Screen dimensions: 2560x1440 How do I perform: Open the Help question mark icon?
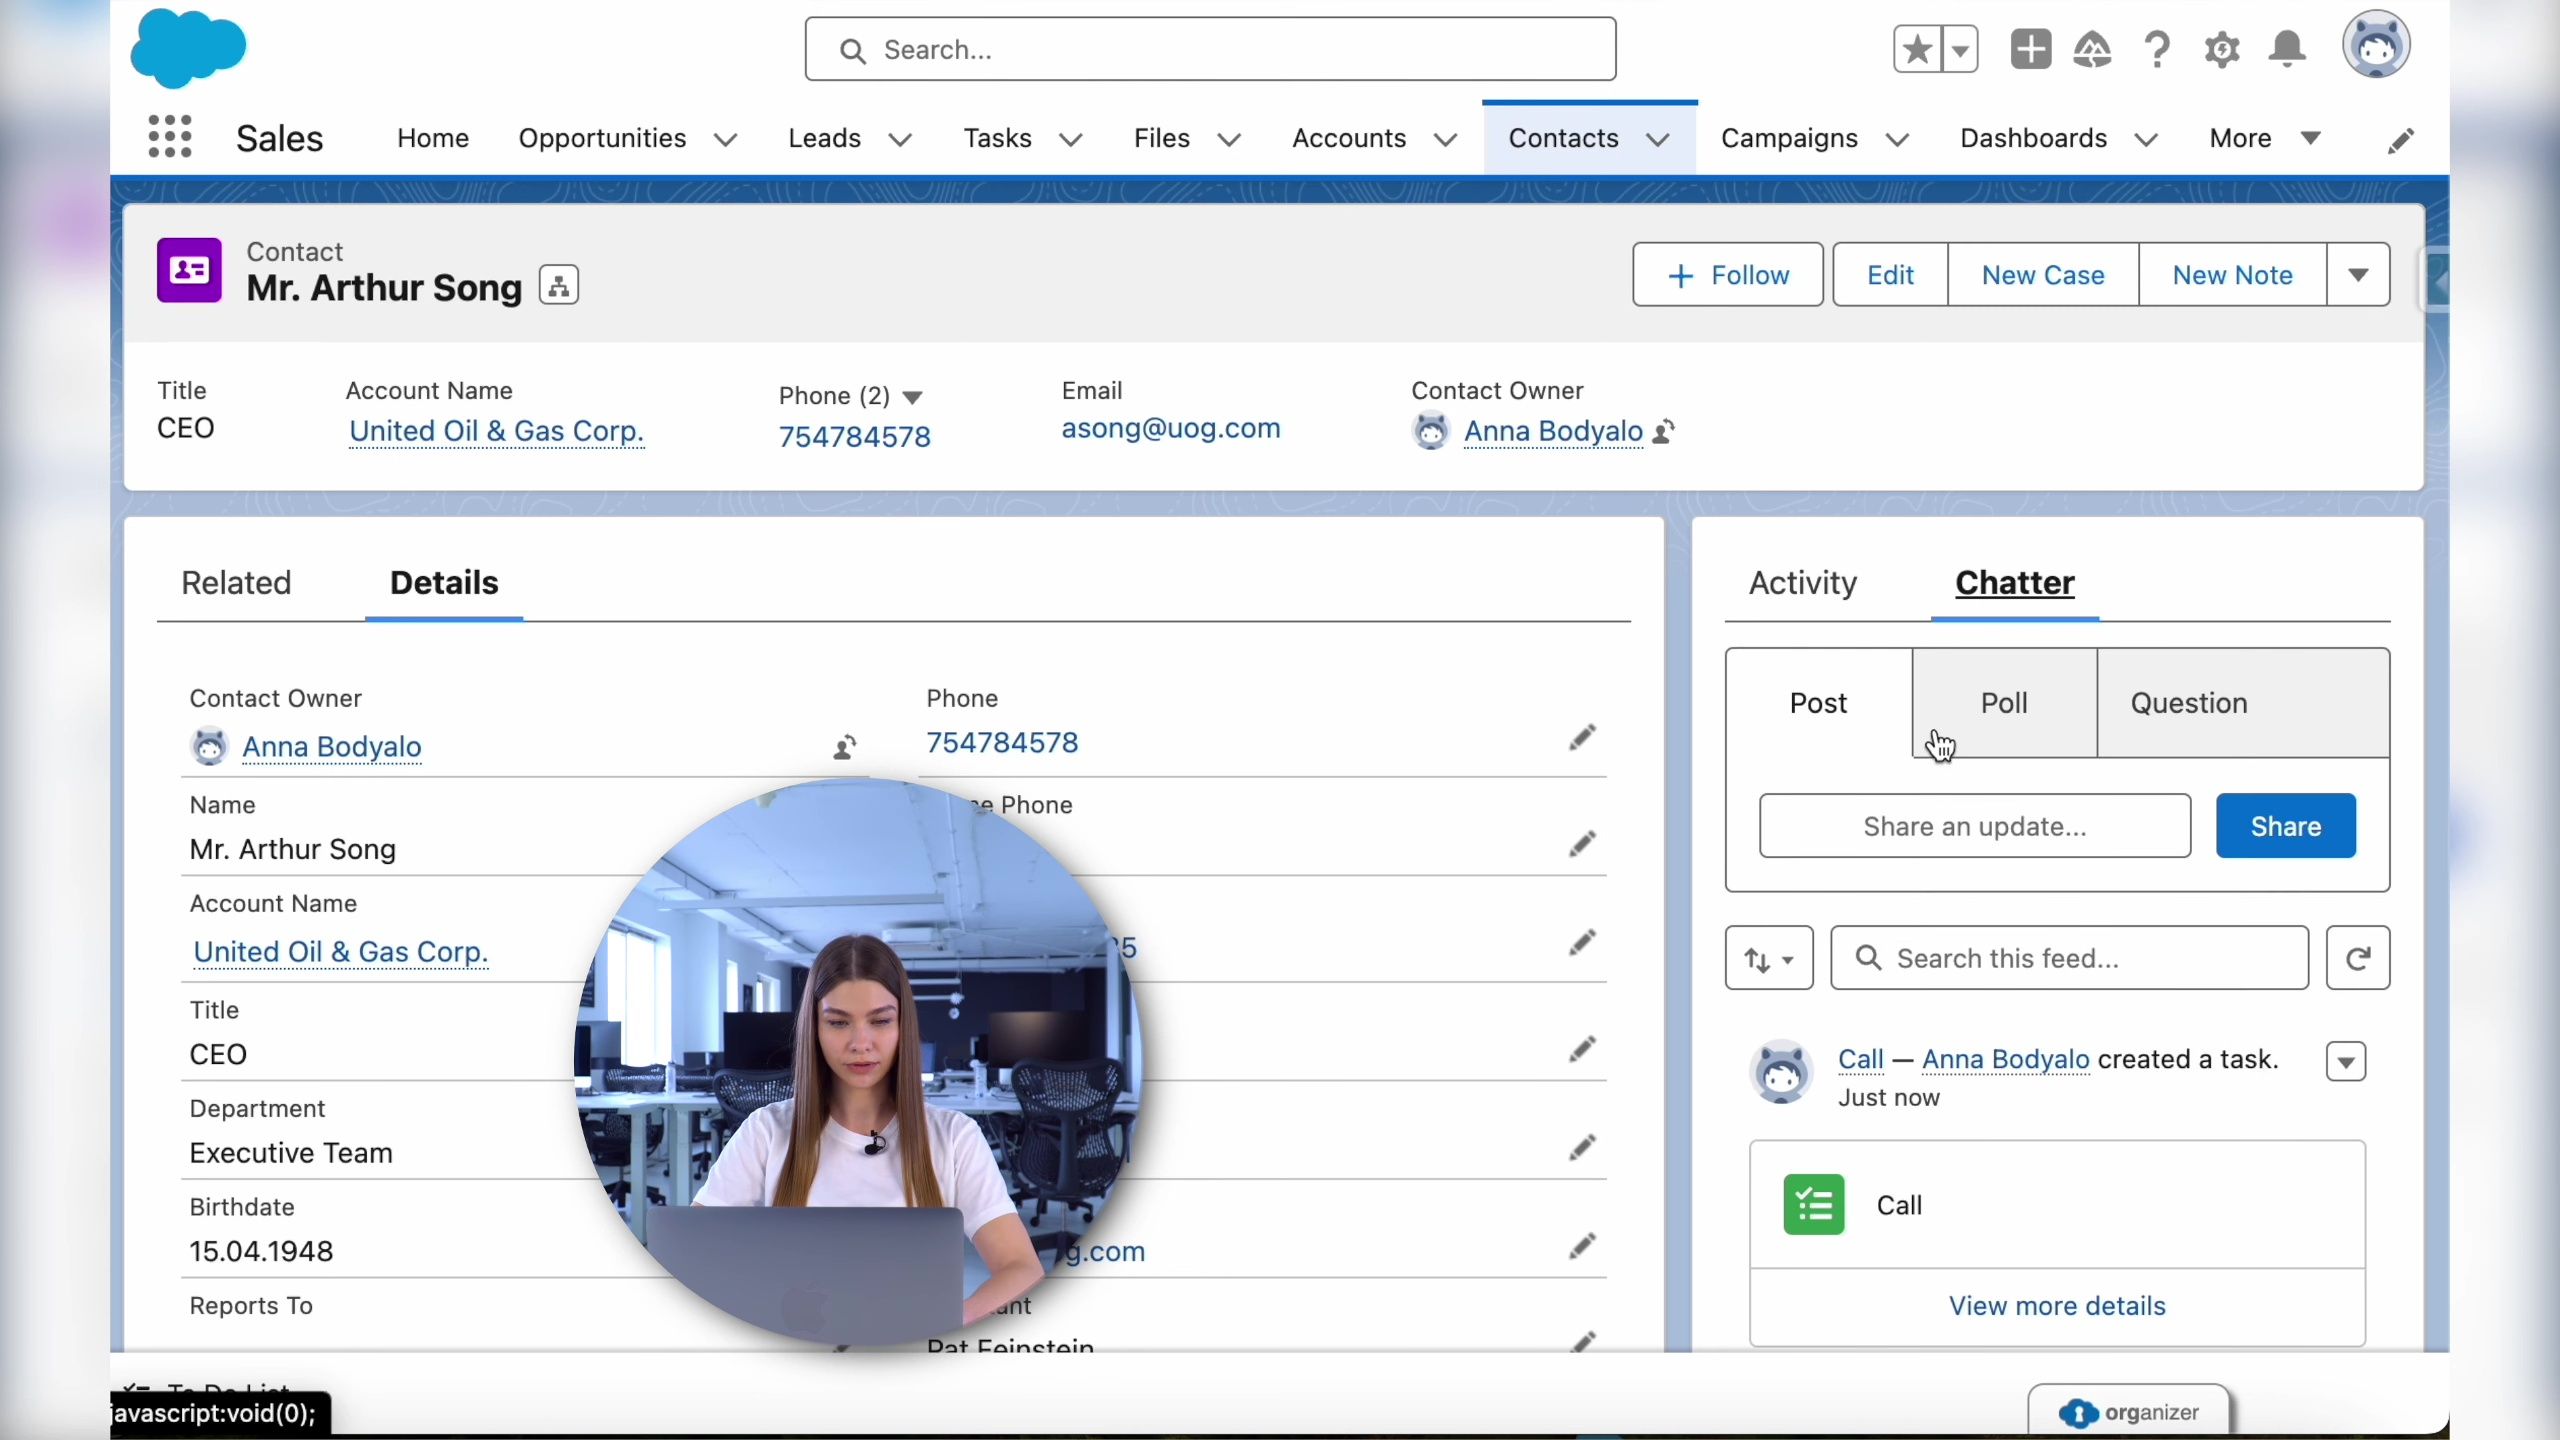tap(2157, 49)
